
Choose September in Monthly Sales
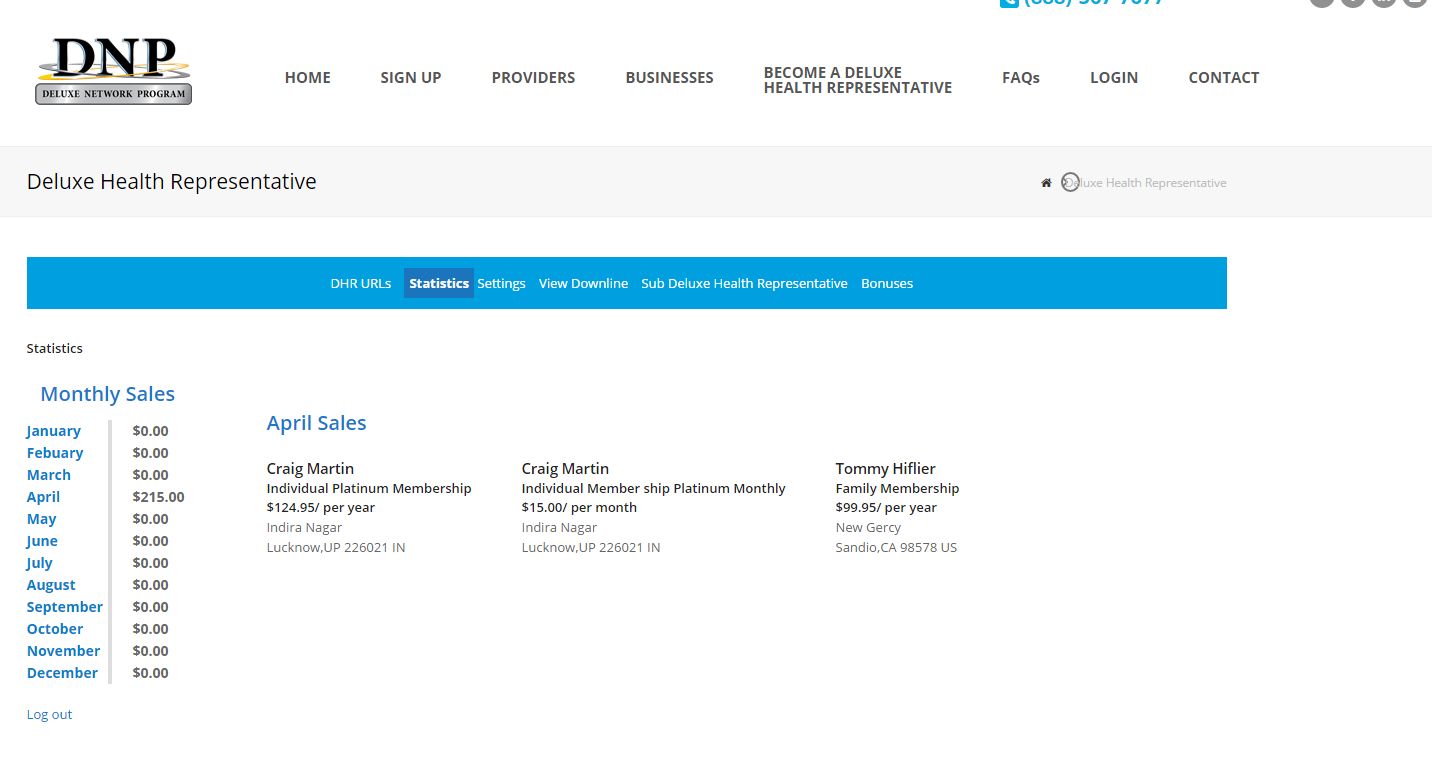pos(65,607)
